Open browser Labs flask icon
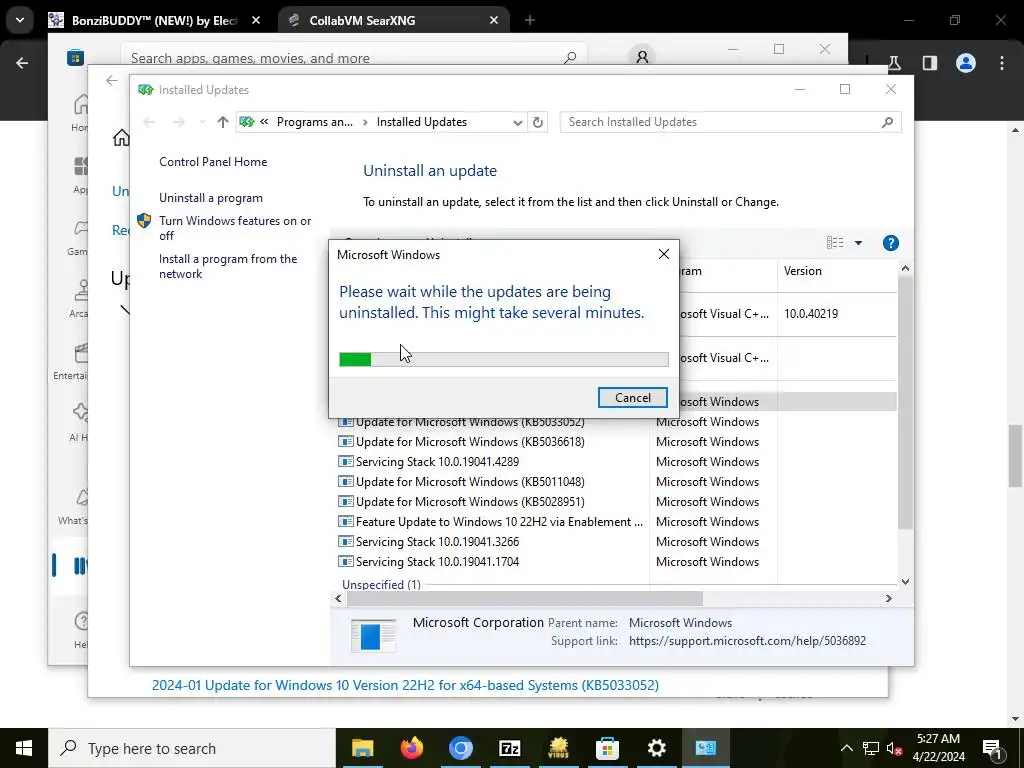The height and width of the screenshot is (768, 1024). (x=894, y=63)
